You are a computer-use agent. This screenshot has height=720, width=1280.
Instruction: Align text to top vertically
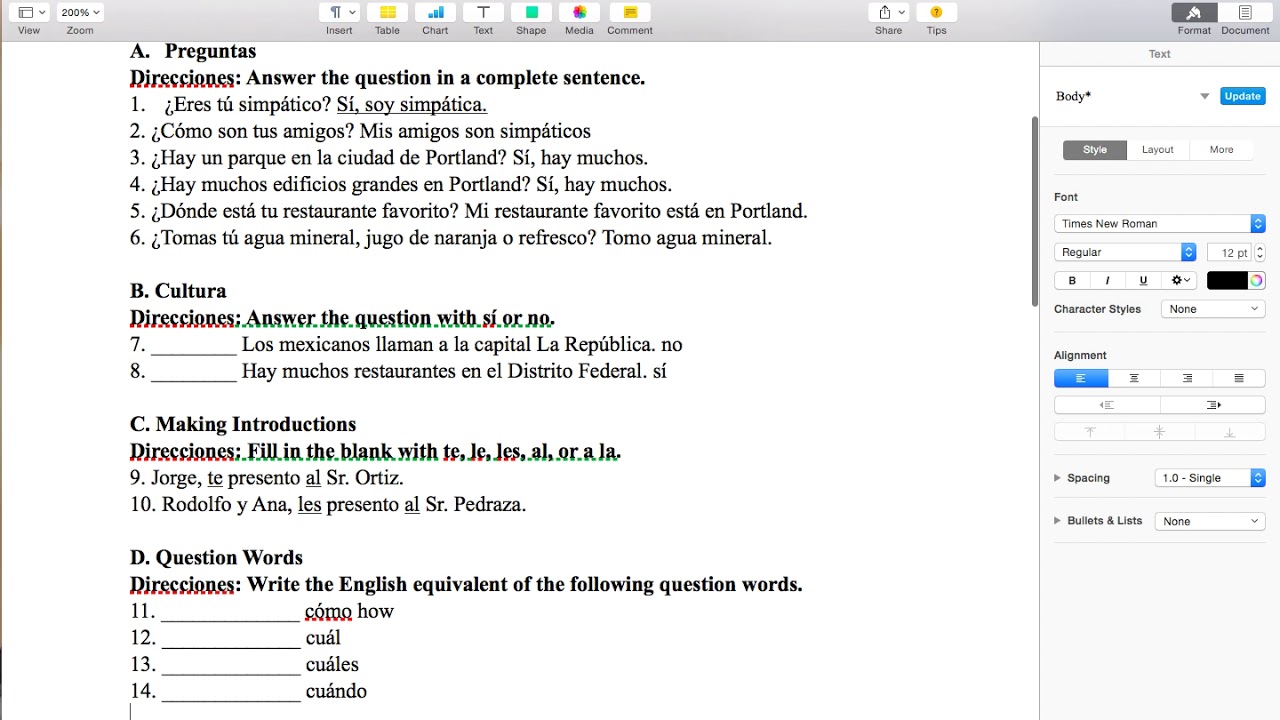pyautogui.click(x=1090, y=432)
